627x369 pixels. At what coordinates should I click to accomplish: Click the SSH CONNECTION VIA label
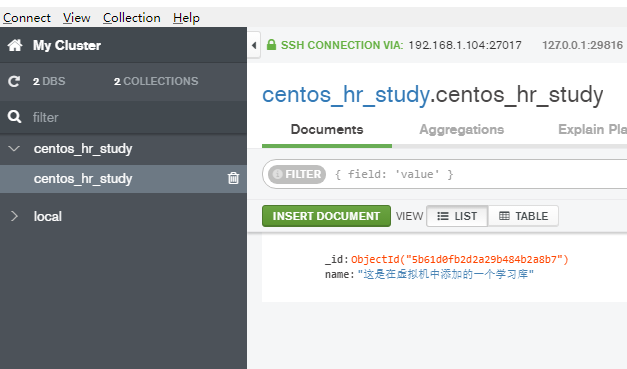pos(342,45)
